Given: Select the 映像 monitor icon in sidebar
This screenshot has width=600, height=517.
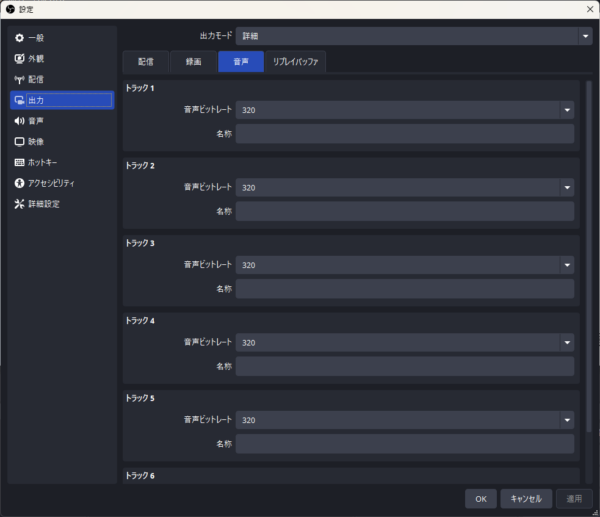Looking at the screenshot, I should (19, 142).
